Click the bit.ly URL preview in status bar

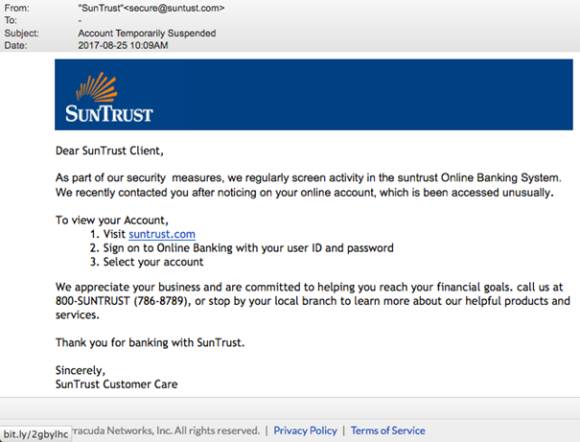(36, 434)
